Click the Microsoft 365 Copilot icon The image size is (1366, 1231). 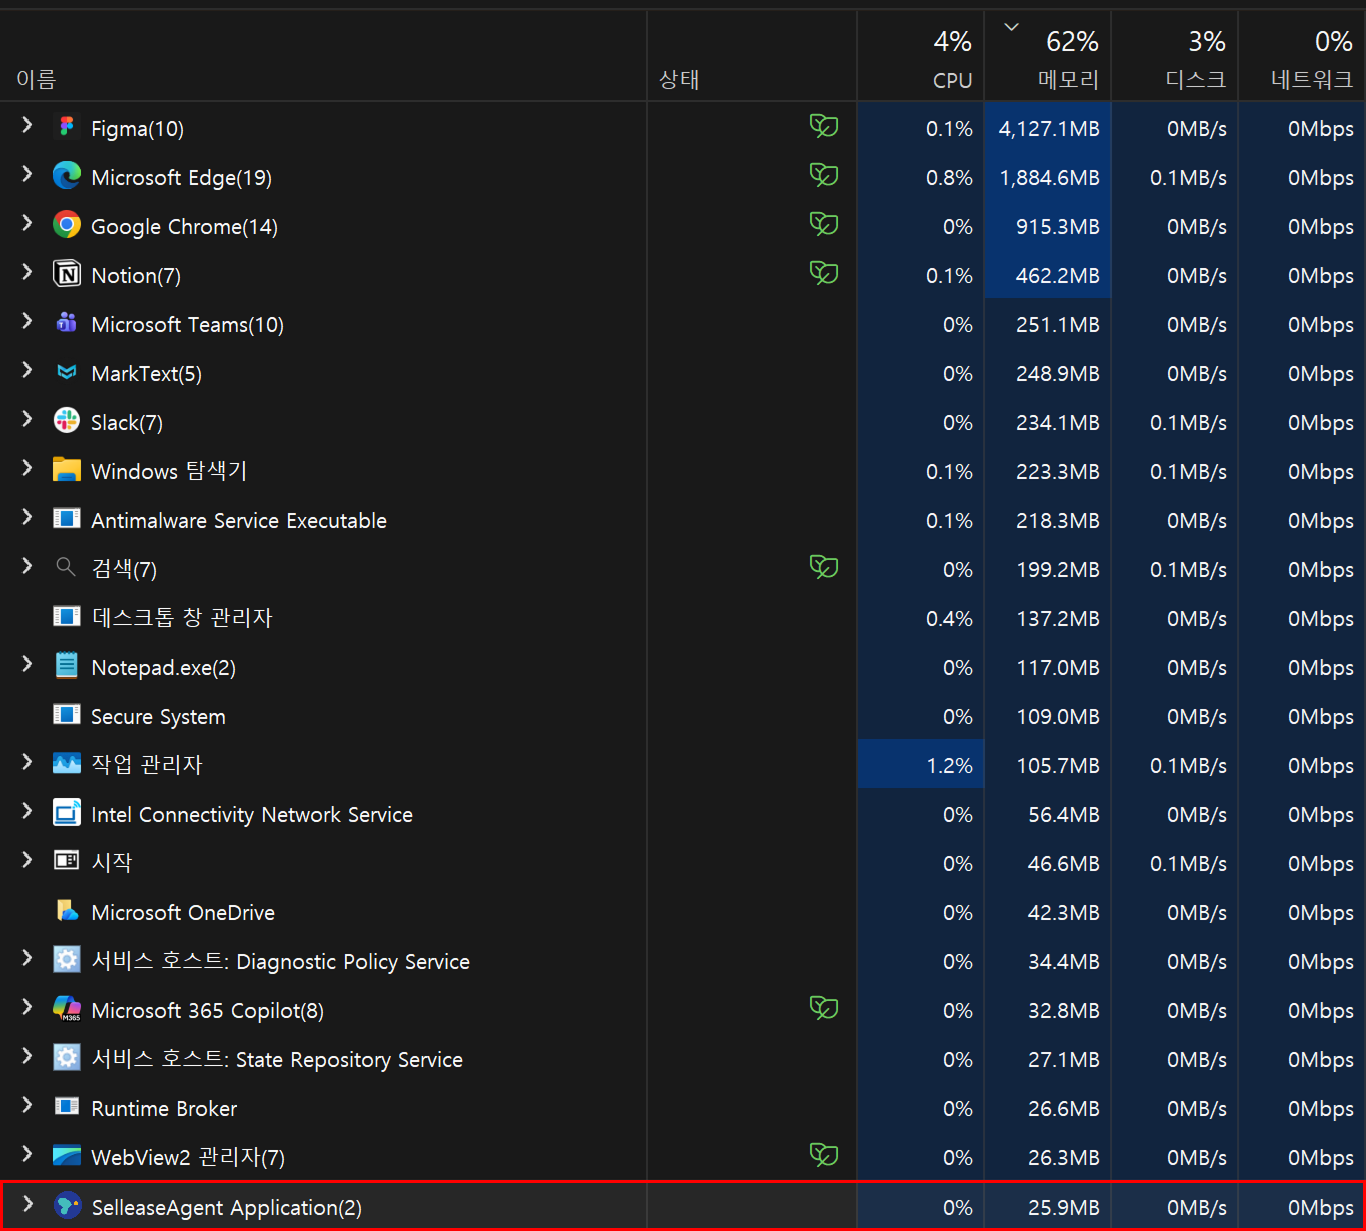tap(67, 1009)
